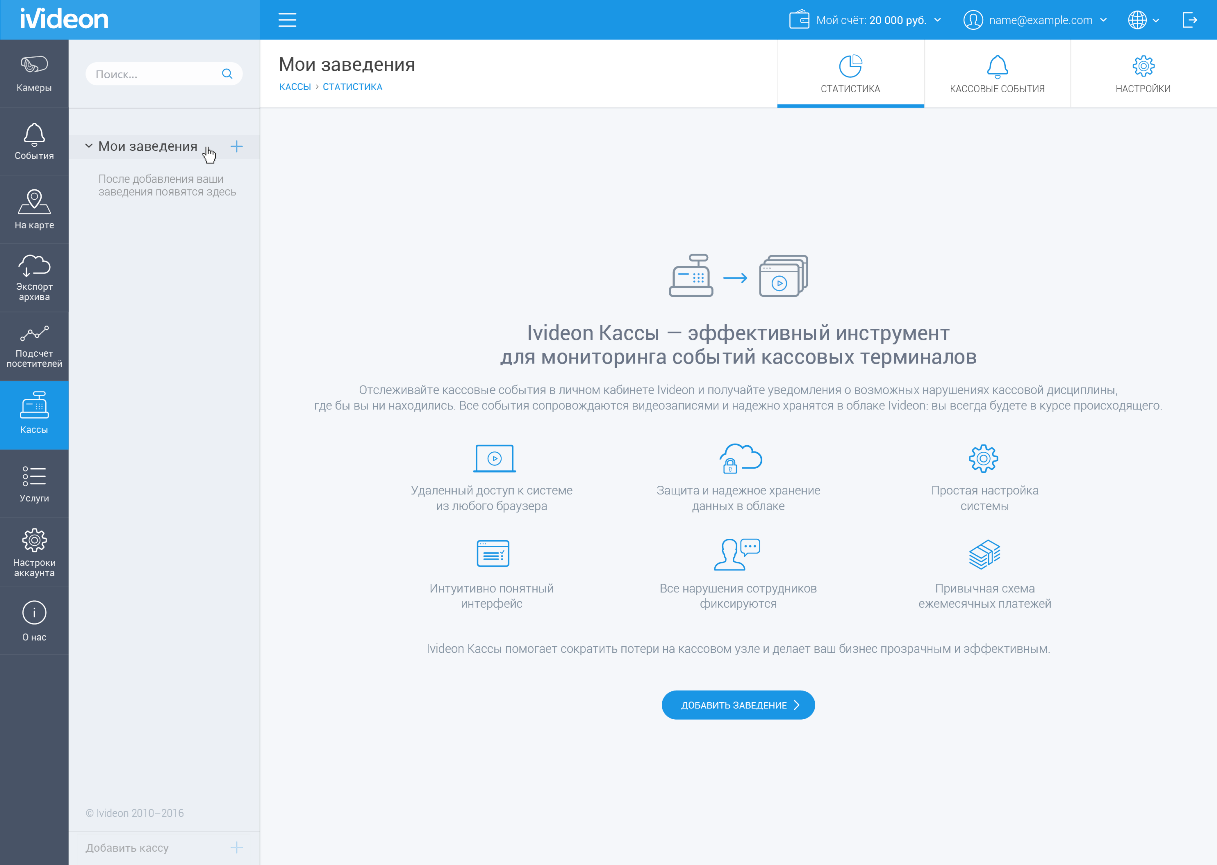Click the wallet balance icon
This screenshot has width=1217, height=865.
pyautogui.click(x=799, y=20)
